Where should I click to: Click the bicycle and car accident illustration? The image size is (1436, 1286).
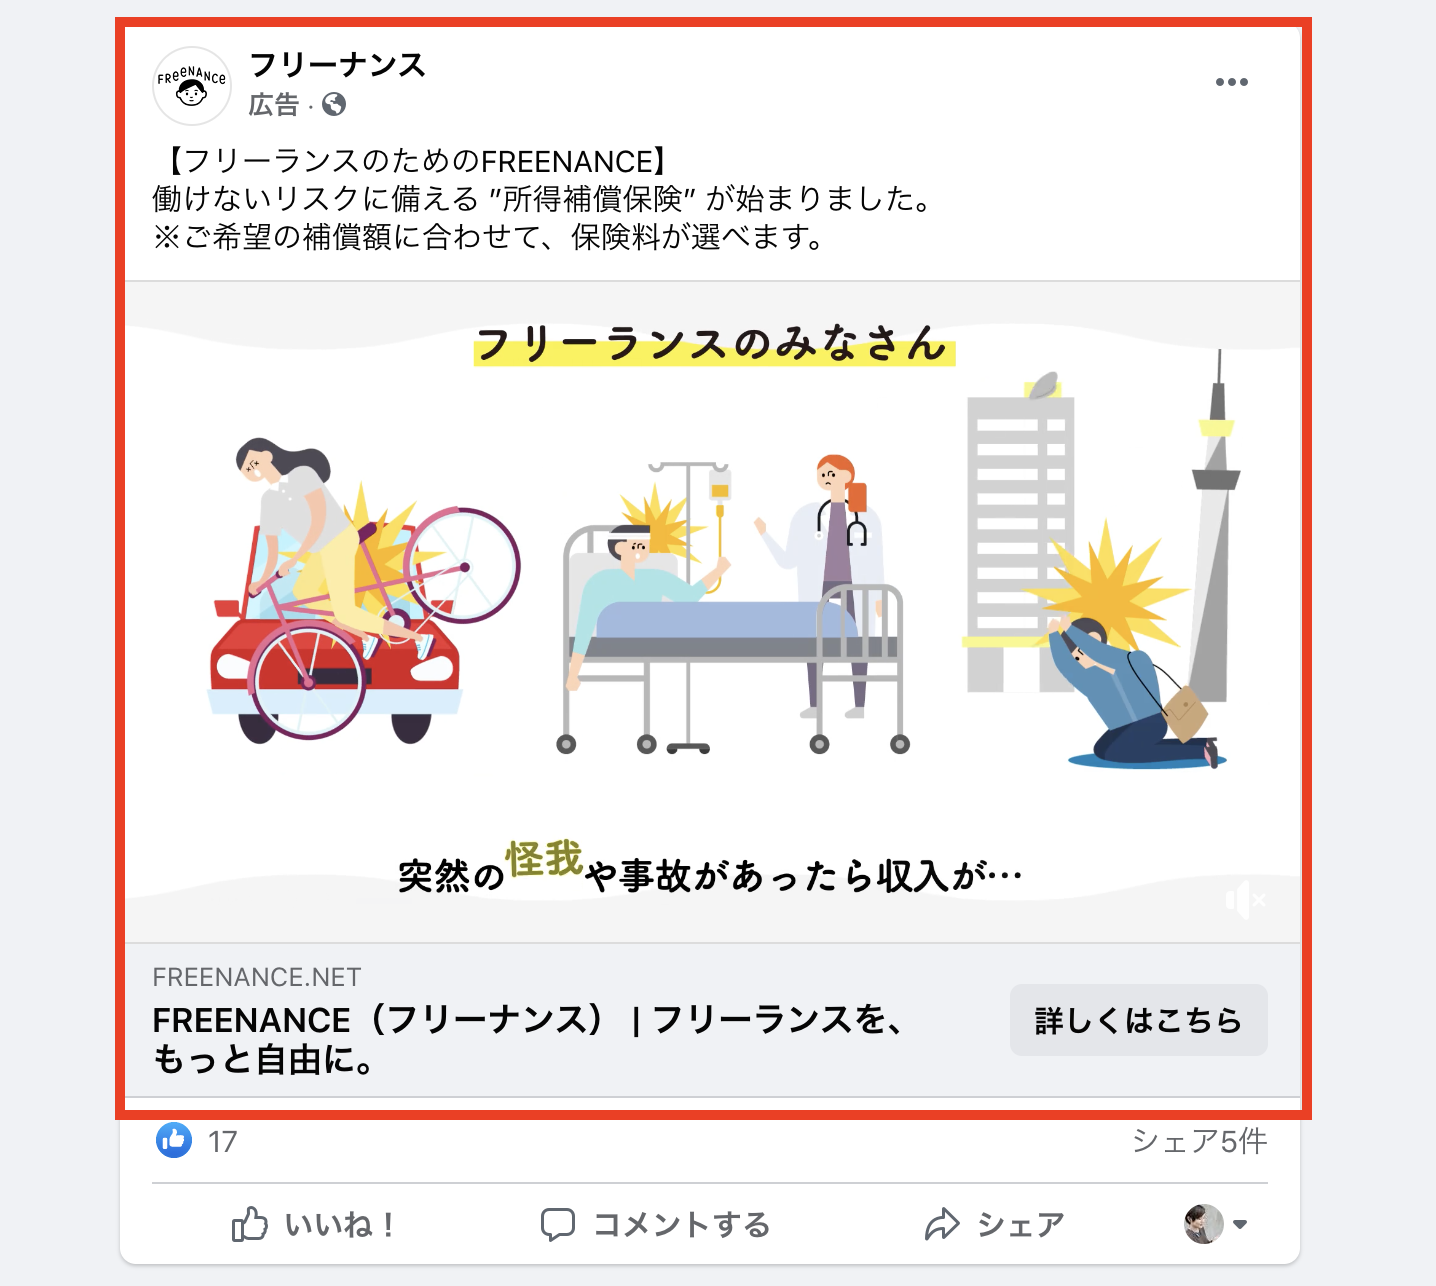click(x=364, y=590)
